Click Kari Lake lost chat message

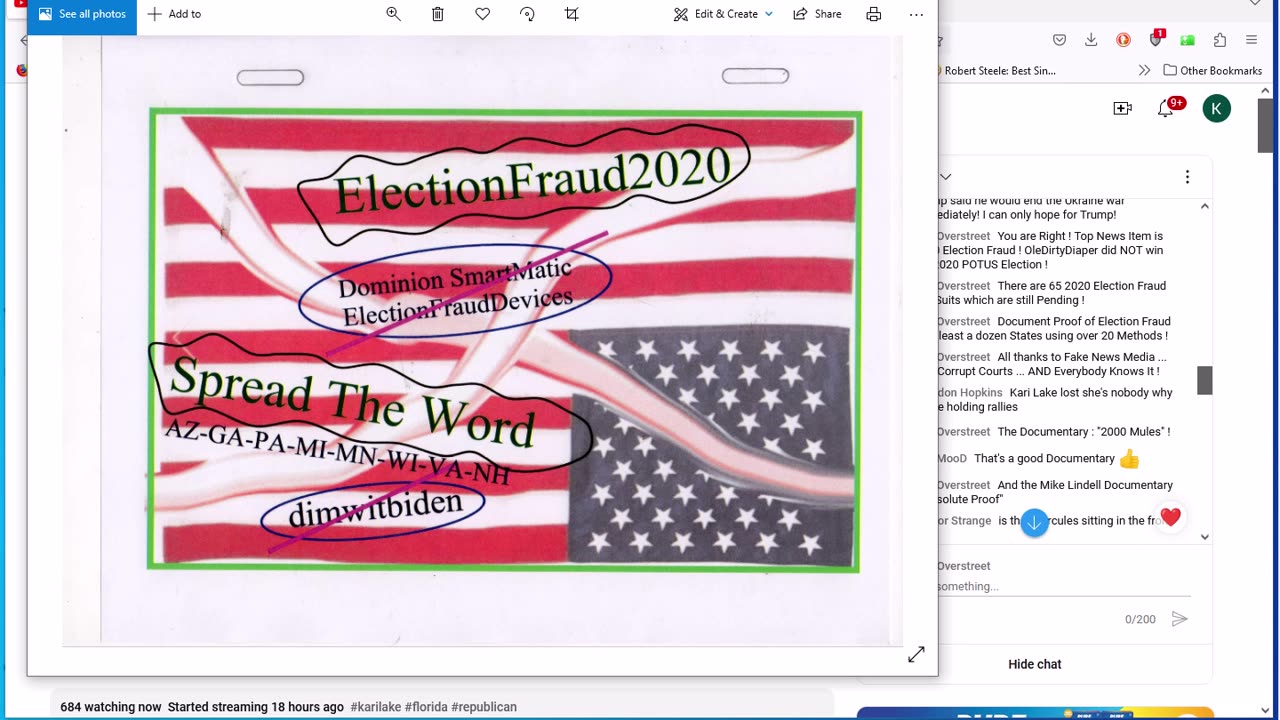click(1055, 400)
